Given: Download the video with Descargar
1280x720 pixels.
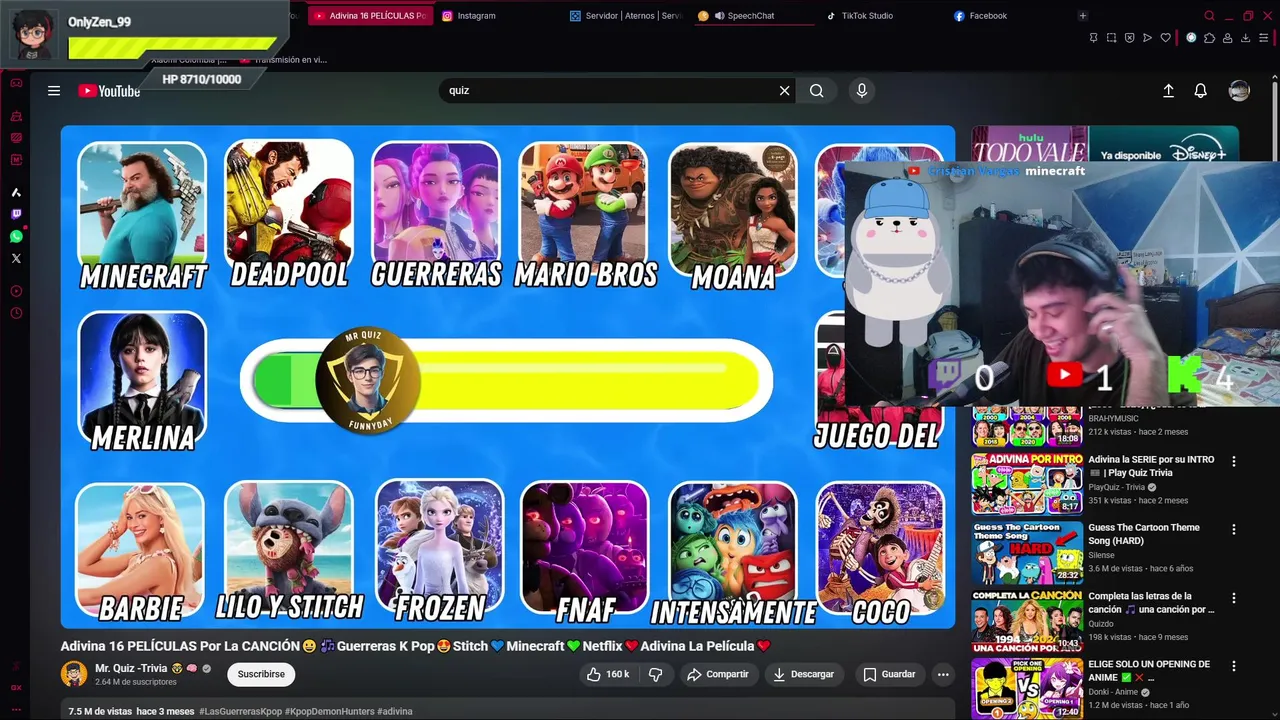Looking at the screenshot, I should click(803, 674).
